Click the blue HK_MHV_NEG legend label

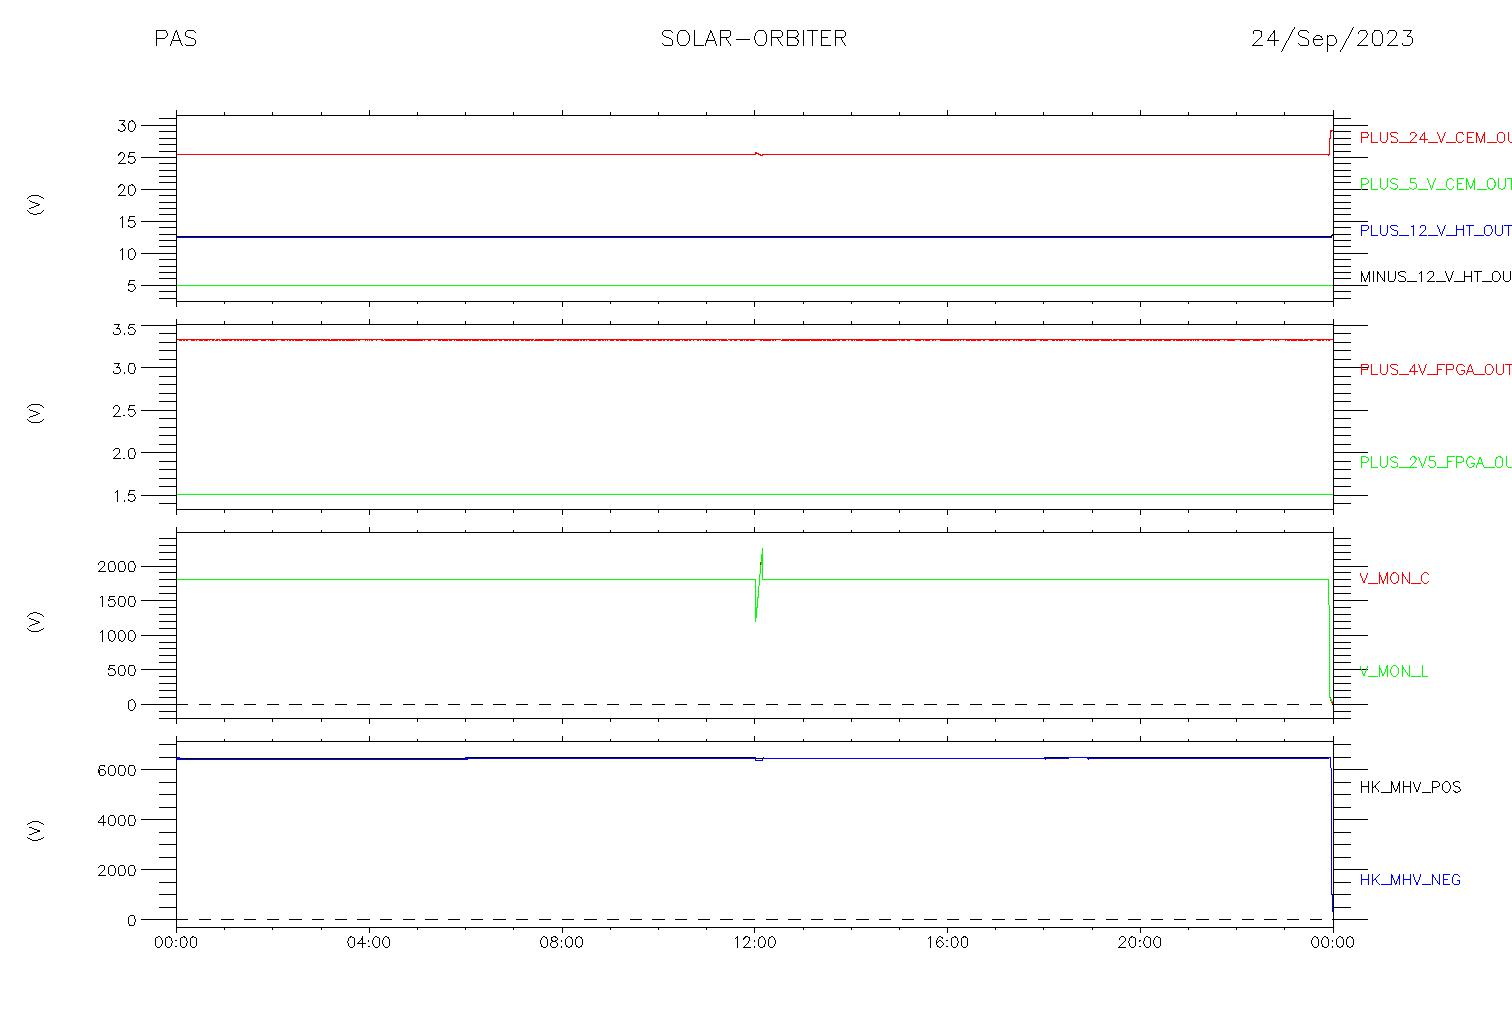(1410, 880)
